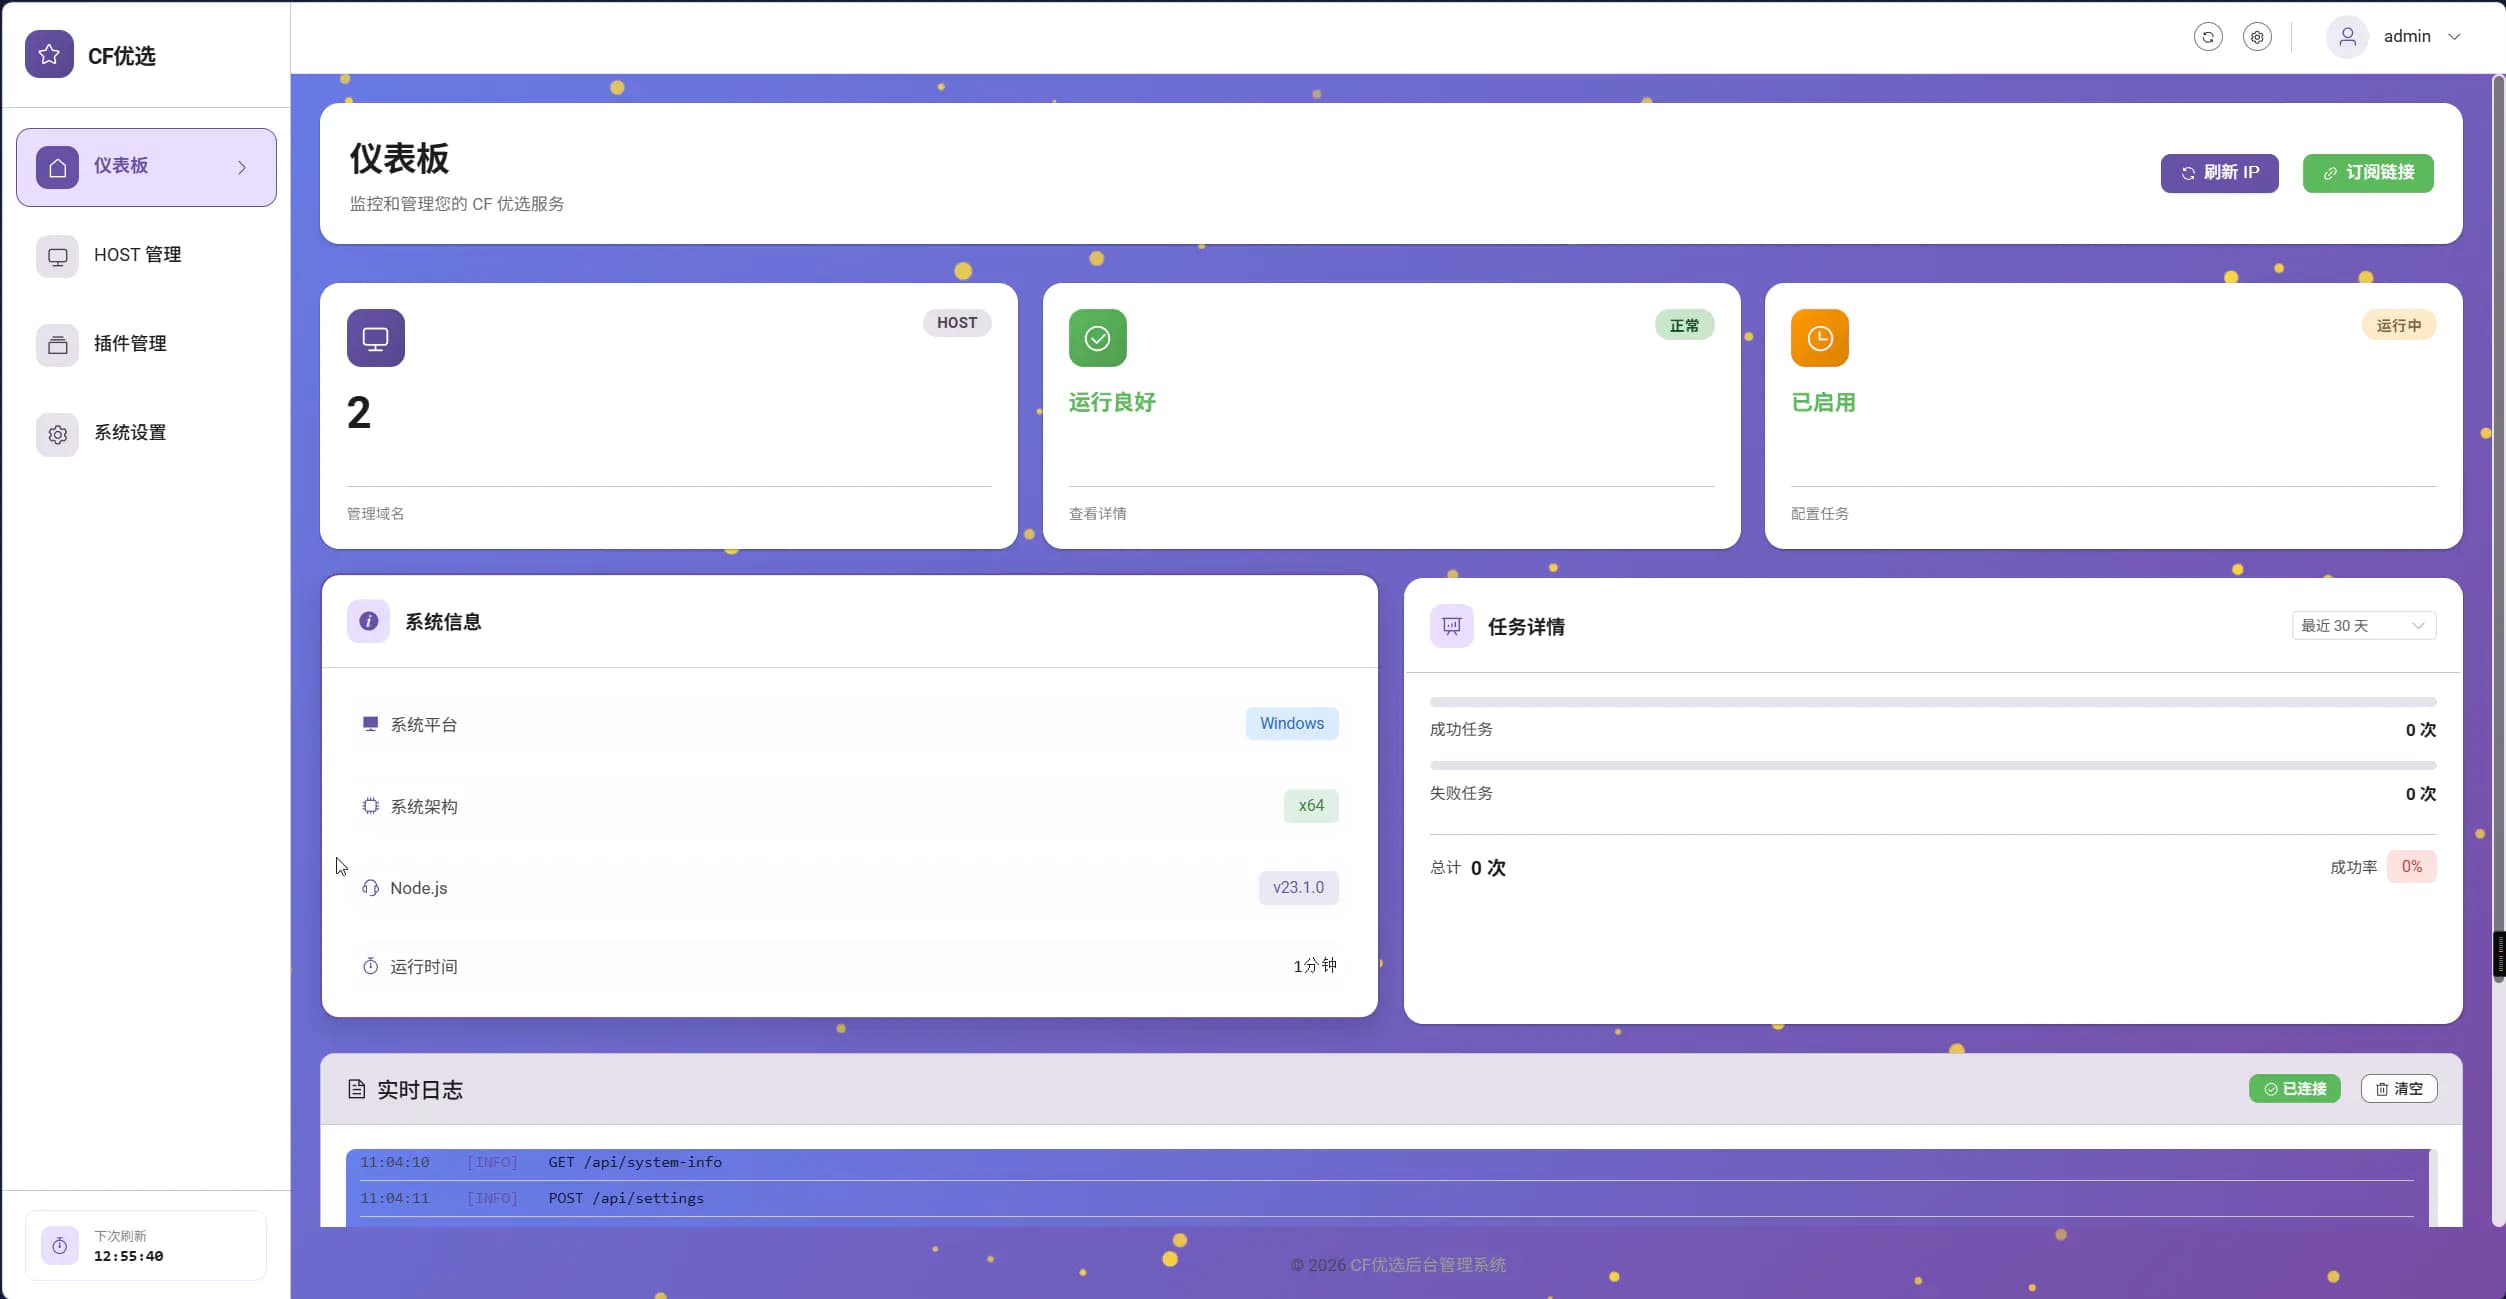The height and width of the screenshot is (1299, 2506).
Task: Open the 配置任务 link
Action: tap(1819, 514)
